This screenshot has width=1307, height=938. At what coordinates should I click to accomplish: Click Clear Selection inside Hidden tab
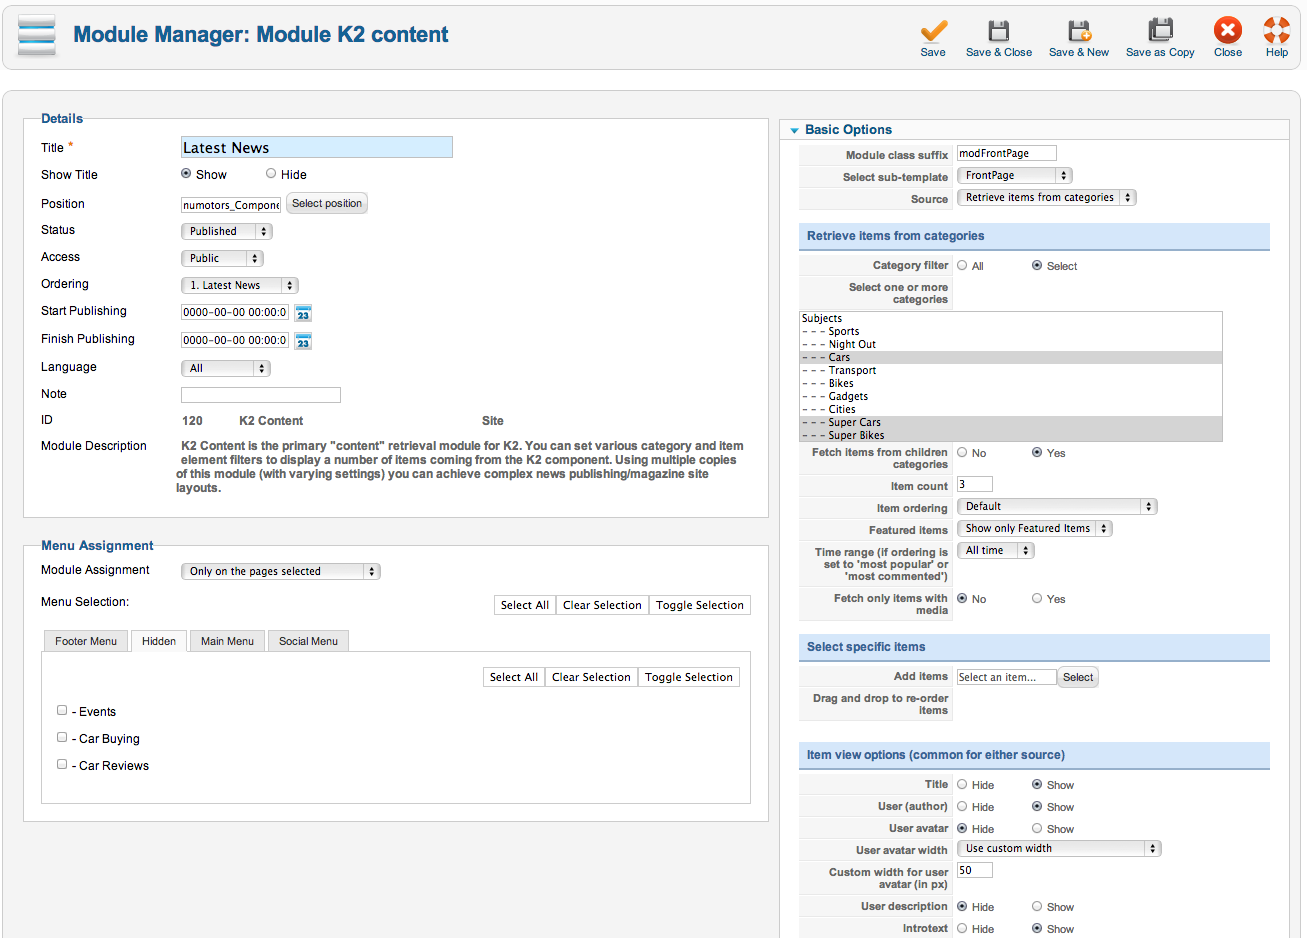coord(591,677)
